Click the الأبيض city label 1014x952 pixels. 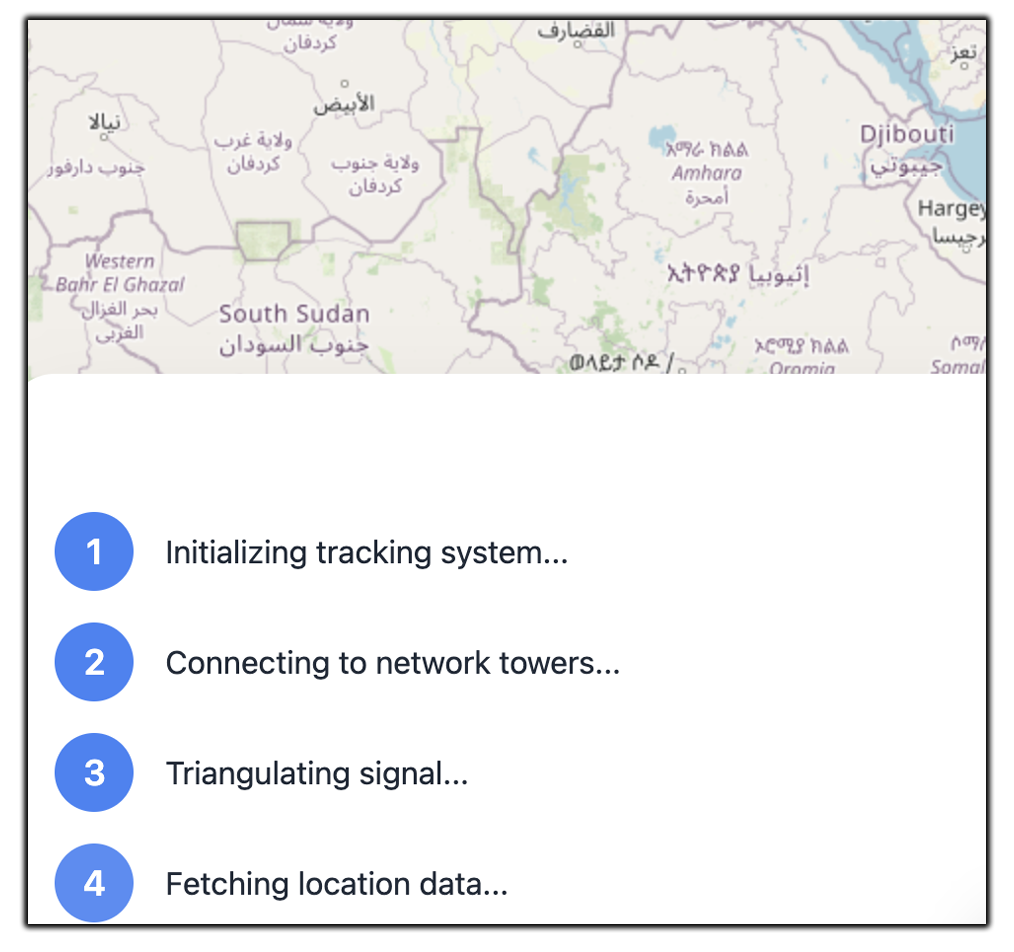click(x=343, y=105)
